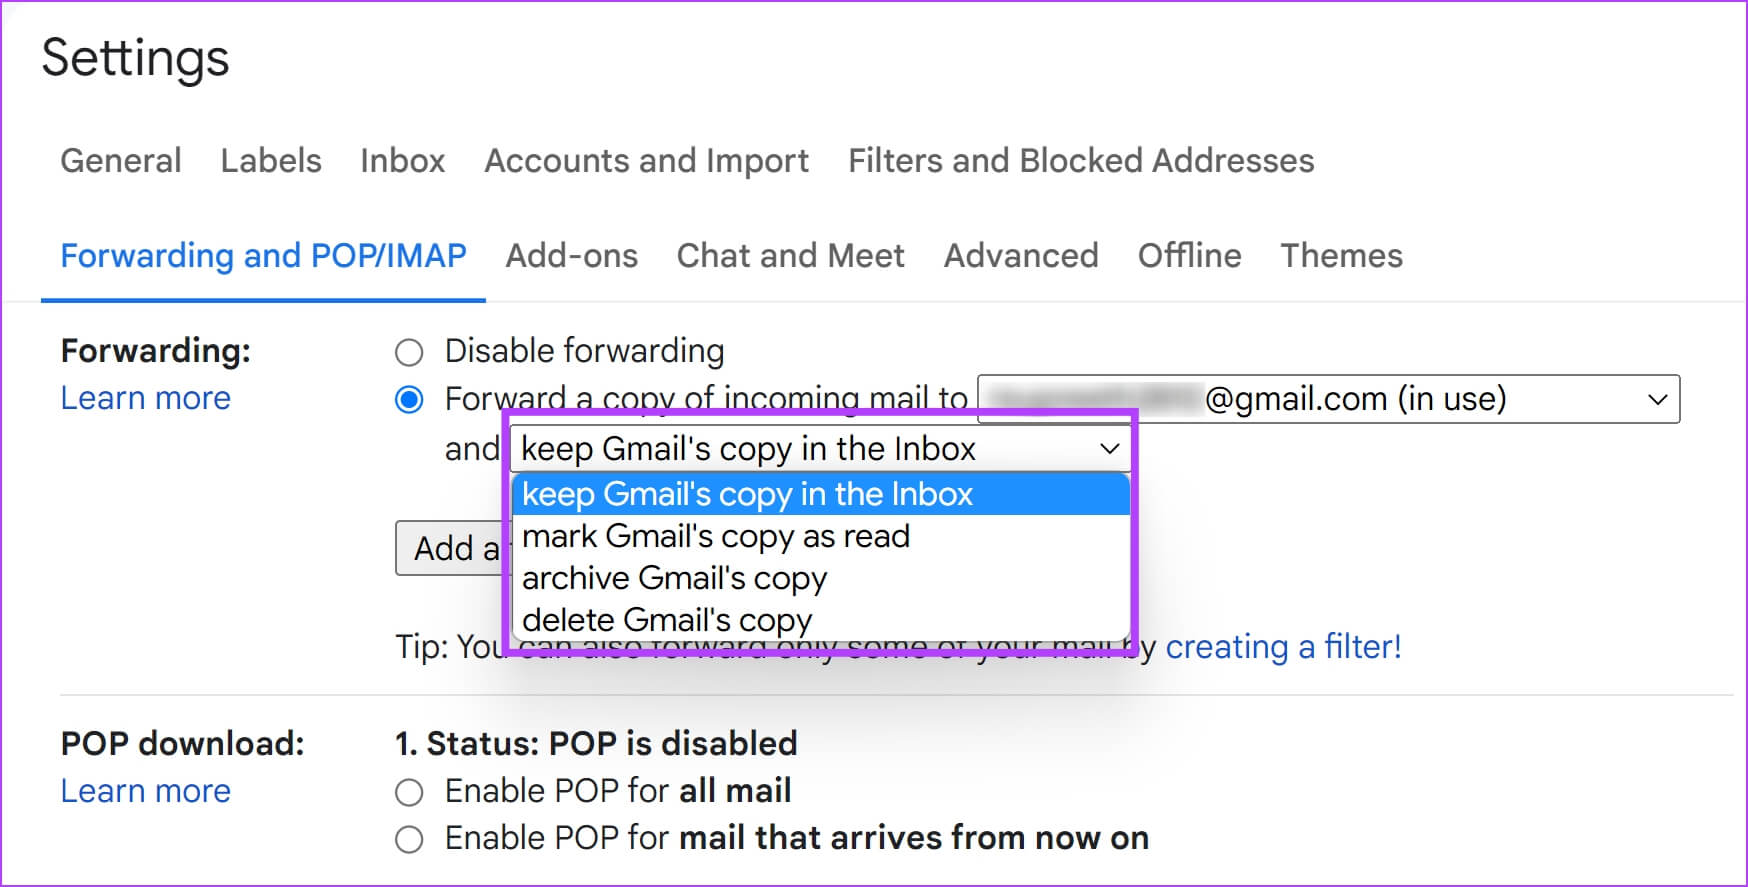Viewport: 1748px width, 887px height.
Task: Open Filters and Blocked Addresses tab
Action: (x=1081, y=161)
